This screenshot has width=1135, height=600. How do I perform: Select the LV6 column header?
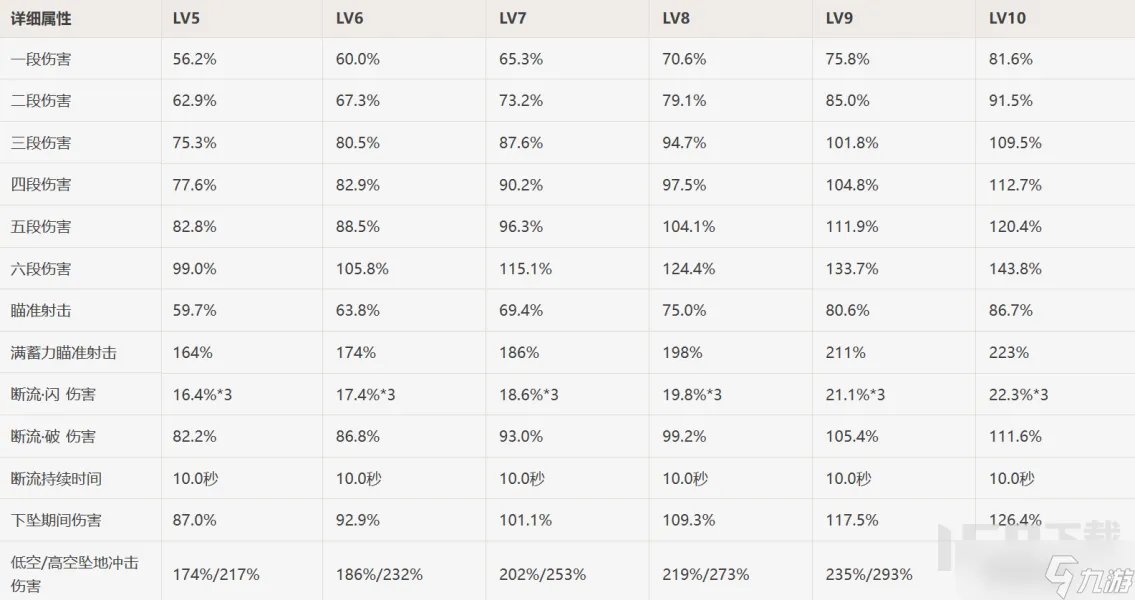(350, 18)
